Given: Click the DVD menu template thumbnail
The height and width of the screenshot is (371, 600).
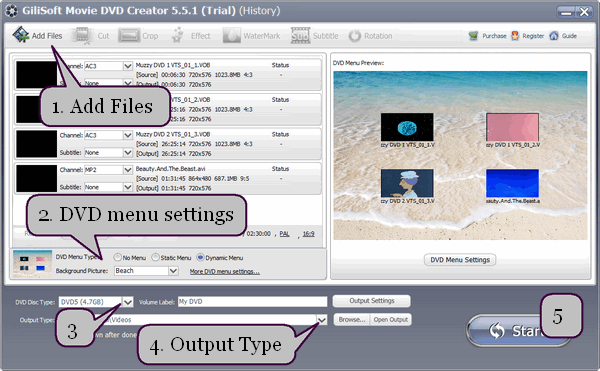Looking at the screenshot, I should coord(33,264).
